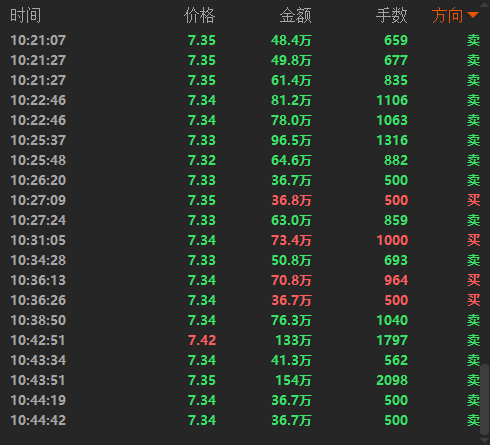Image resolution: width=490 pixels, height=445 pixels.
Task: Click the last row at 10:44:42
Action: 245,420
